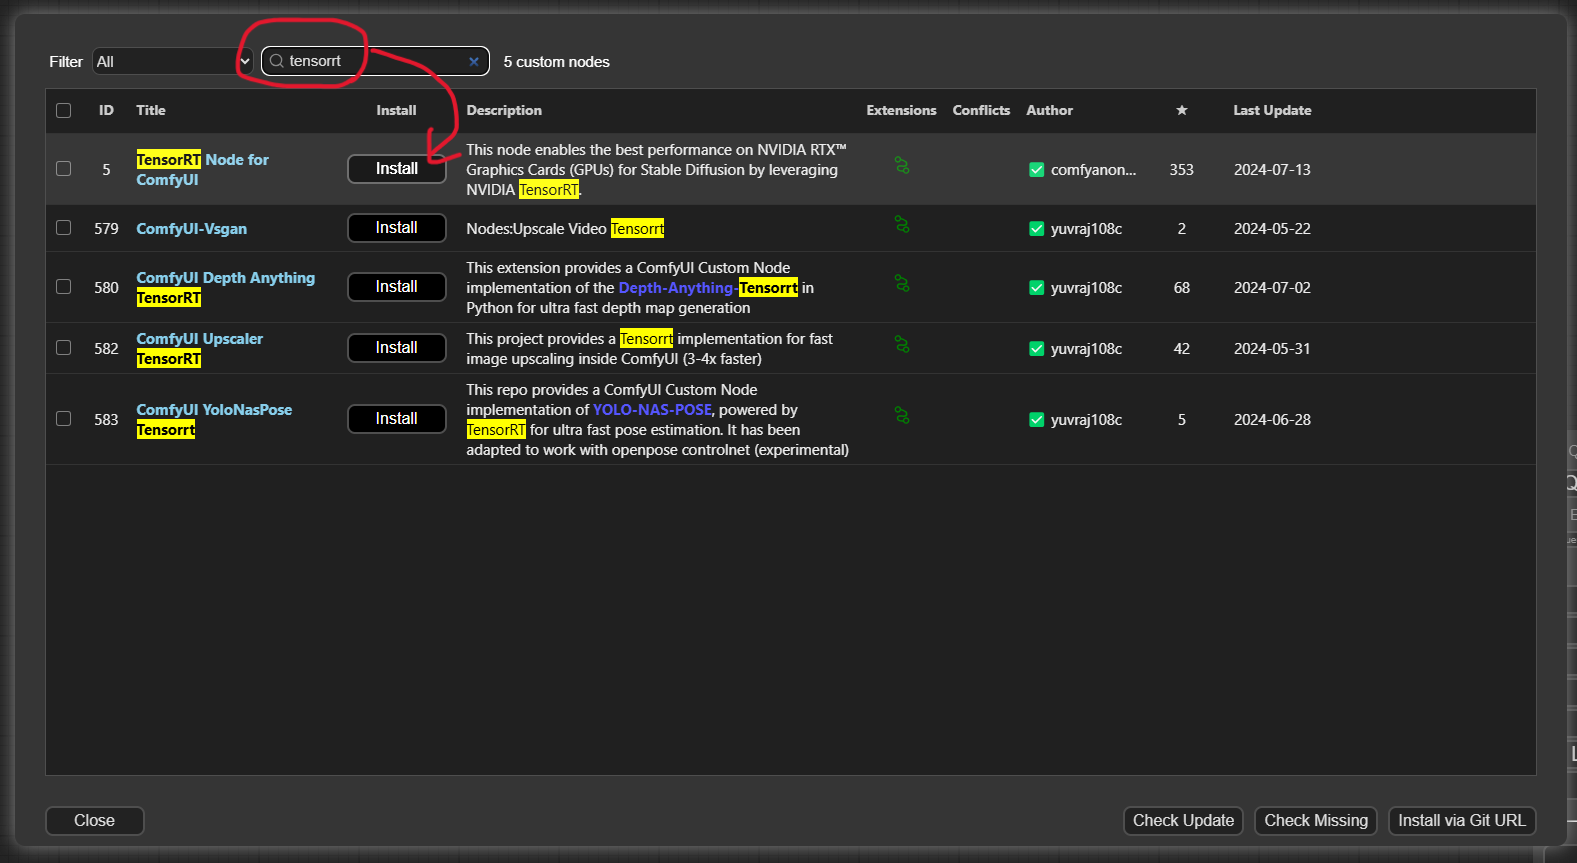The width and height of the screenshot is (1577, 863).
Task: Click Check Missing button
Action: tap(1316, 821)
